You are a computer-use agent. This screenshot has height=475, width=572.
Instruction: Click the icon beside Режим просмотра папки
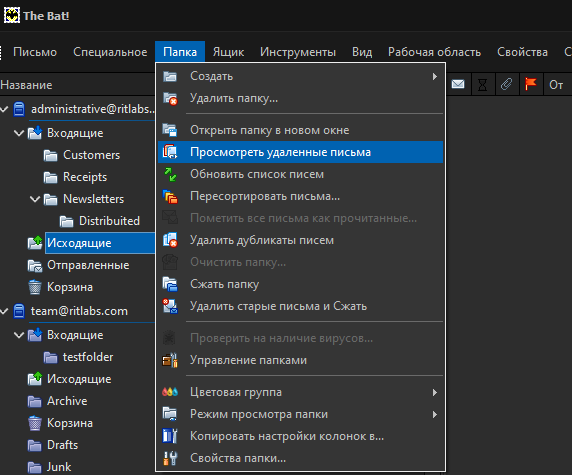[x=170, y=414]
